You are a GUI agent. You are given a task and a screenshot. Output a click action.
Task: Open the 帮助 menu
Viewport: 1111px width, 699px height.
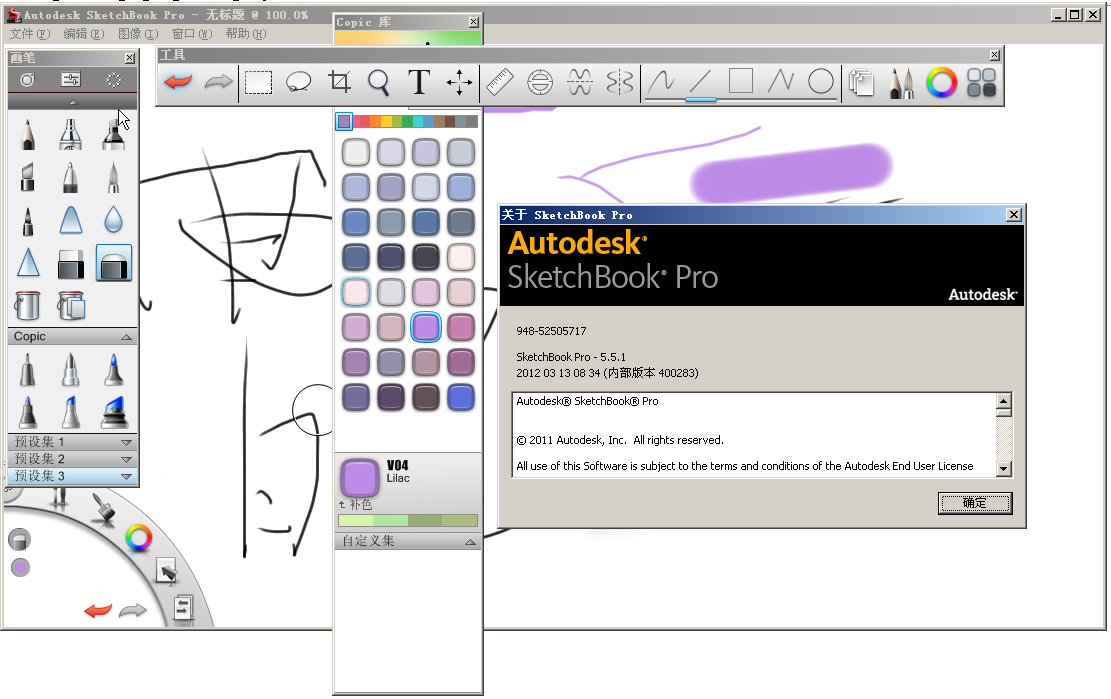point(246,33)
